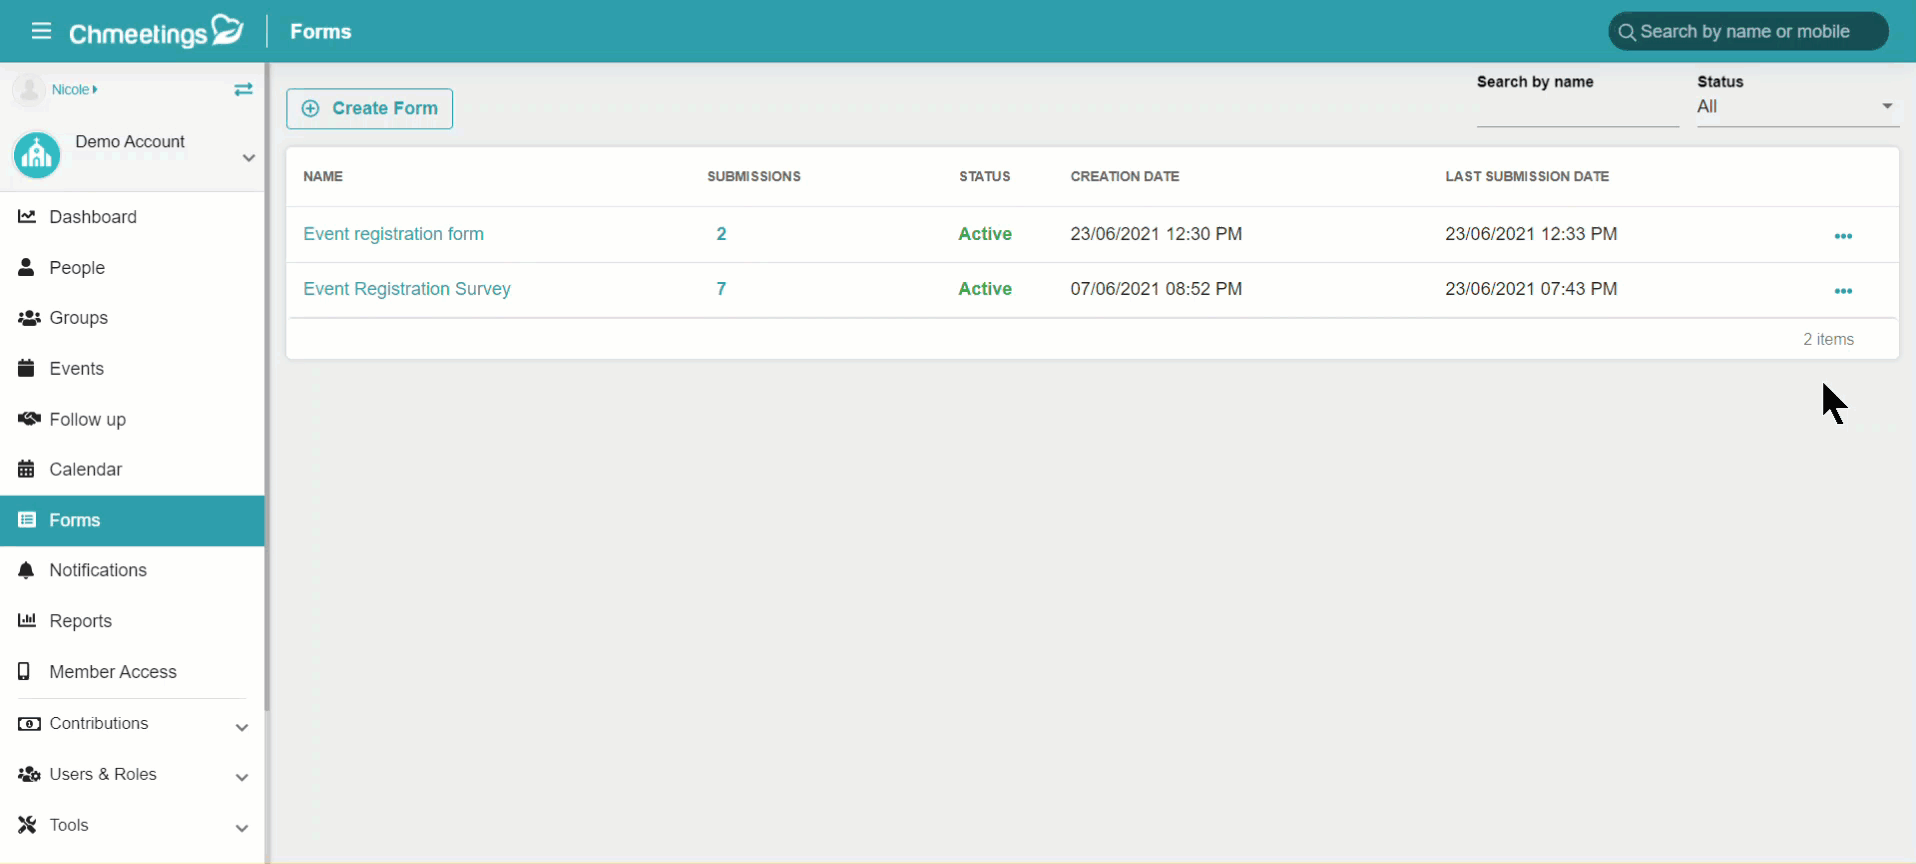Open Event Registration Survey link
This screenshot has height=864, width=1916.
[x=407, y=289]
